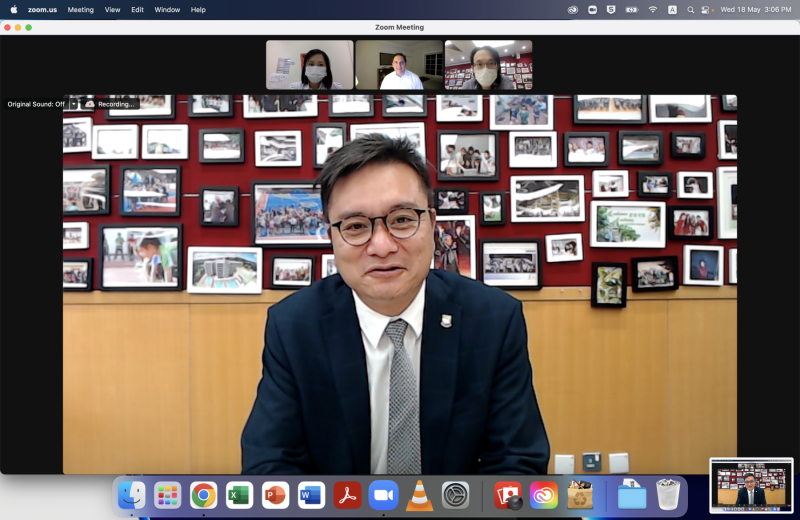Open Spotlight search magnifier
The height and width of the screenshot is (520, 800).
tap(690, 10)
